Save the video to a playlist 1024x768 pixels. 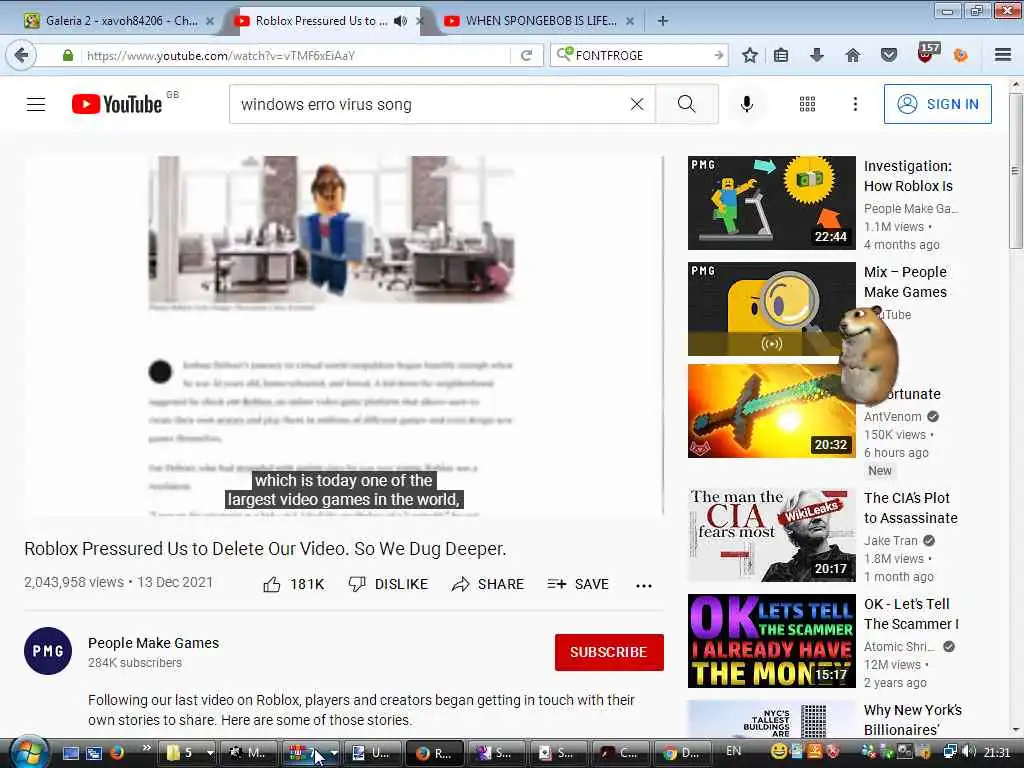(x=578, y=584)
